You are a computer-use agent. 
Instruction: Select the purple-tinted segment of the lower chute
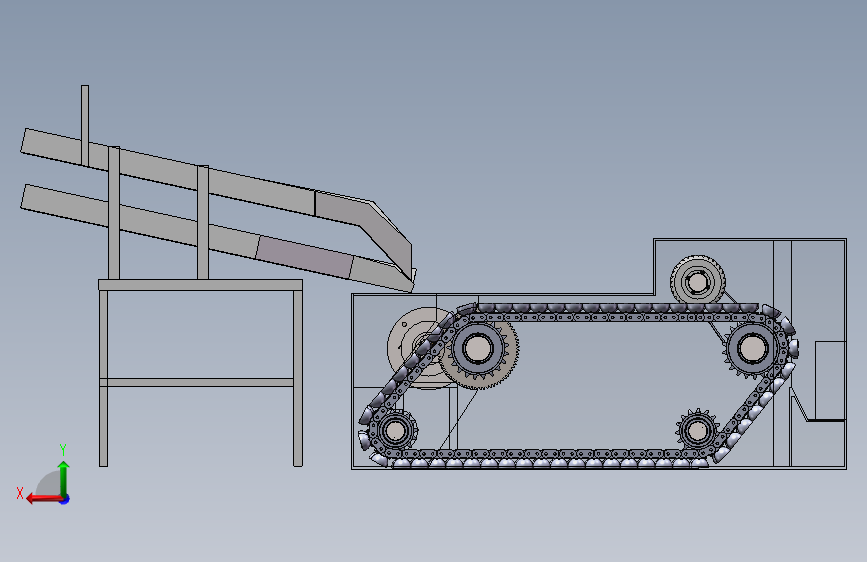tap(305, 257)
